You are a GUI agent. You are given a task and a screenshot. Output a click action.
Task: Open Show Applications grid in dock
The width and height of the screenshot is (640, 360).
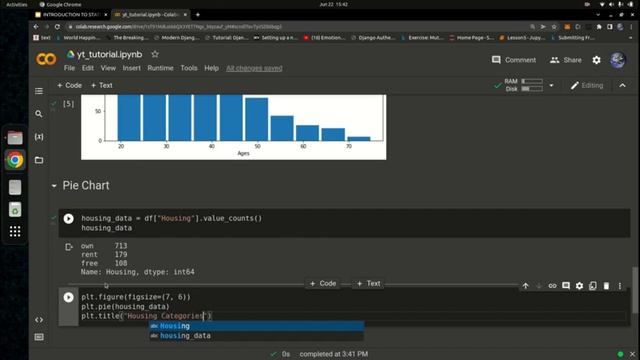pos(15,231)
